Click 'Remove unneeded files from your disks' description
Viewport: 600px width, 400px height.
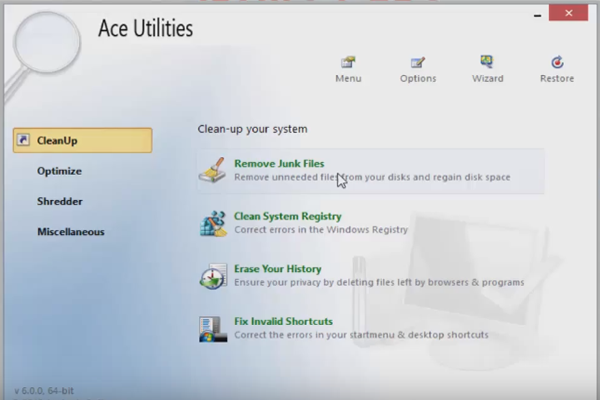(372, 177)
